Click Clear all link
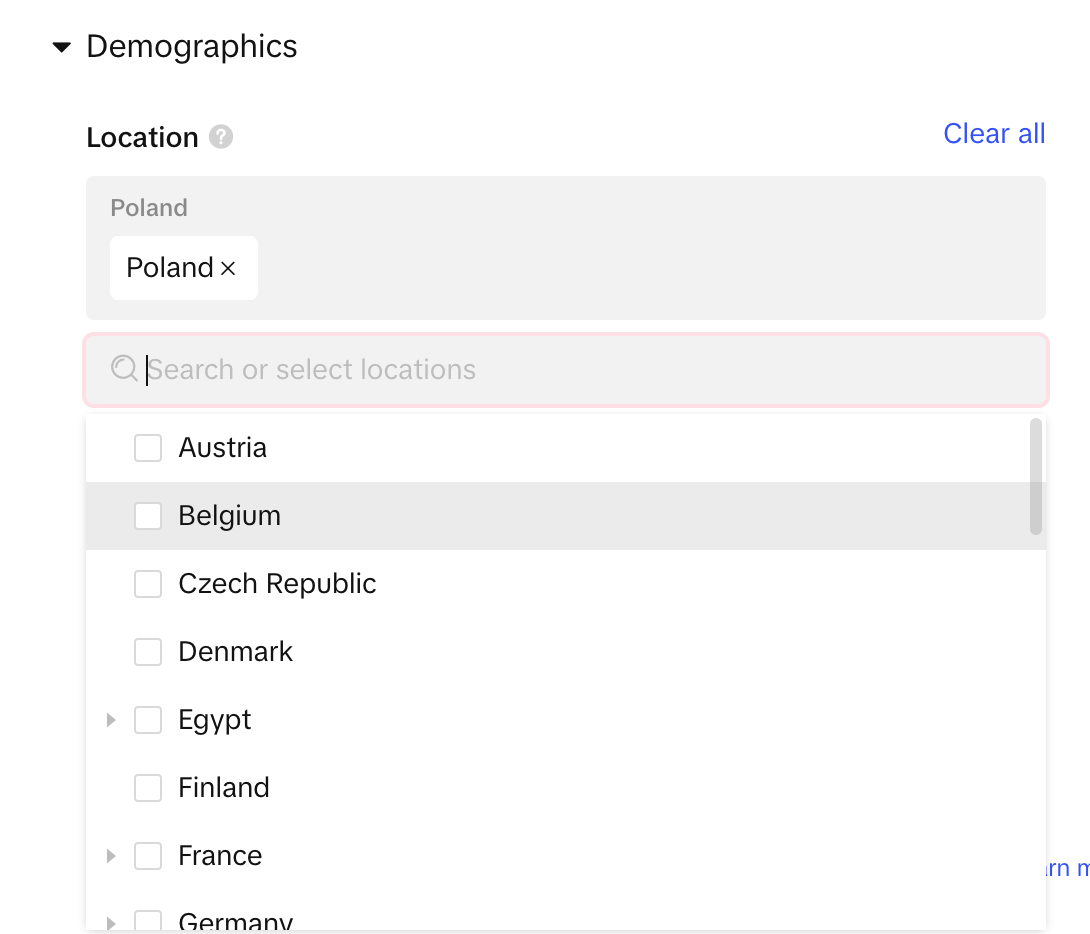Image resolution: width=1090 pixels, height=934 pixels. [x=993, y=134]
